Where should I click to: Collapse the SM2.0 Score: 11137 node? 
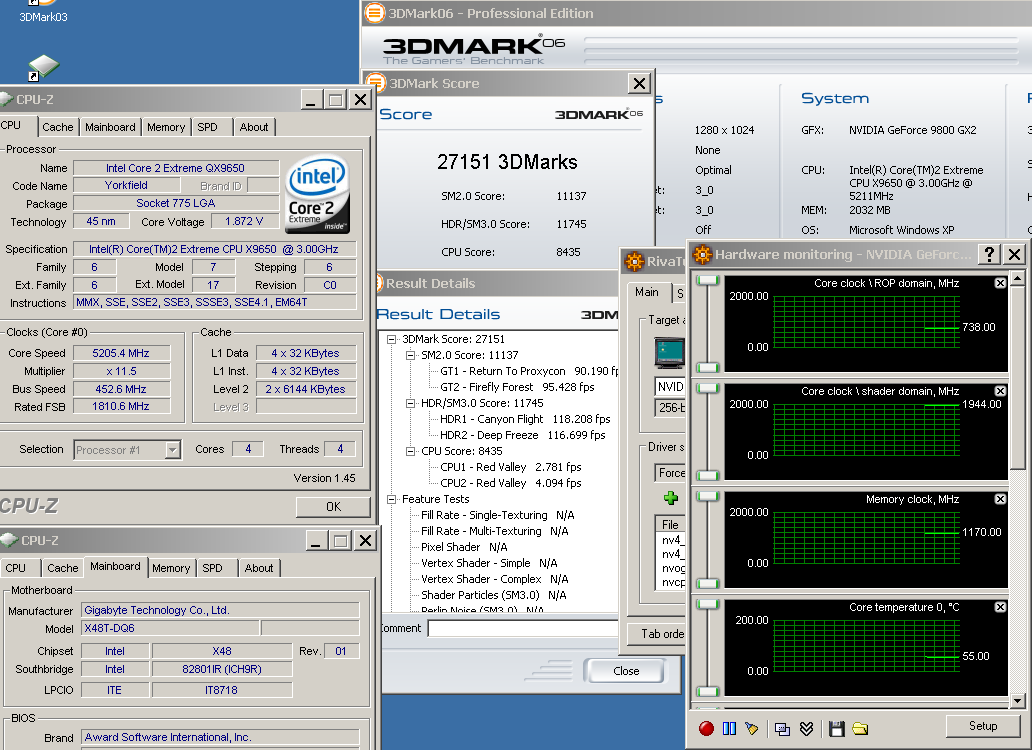pos(411,355)
